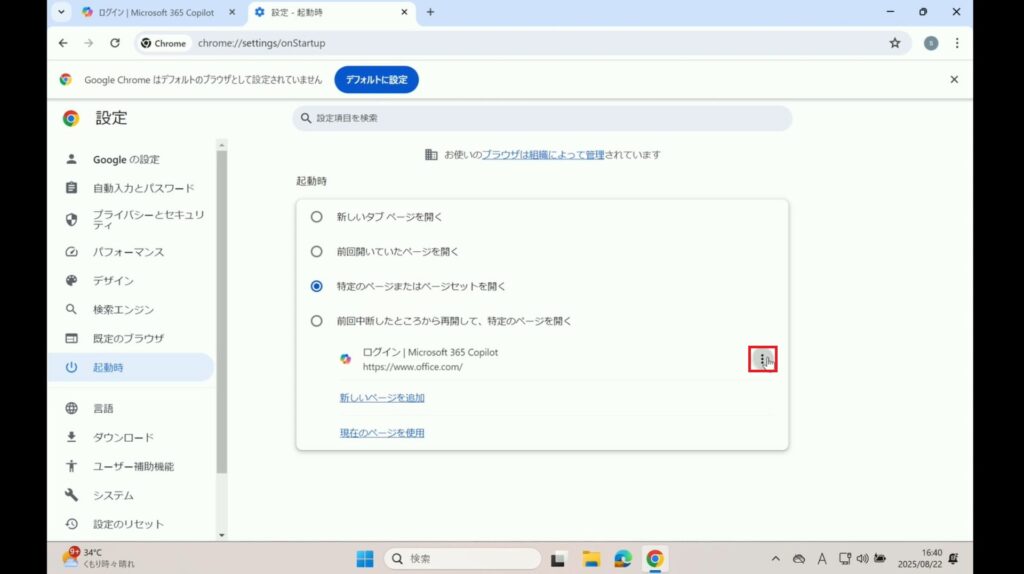This screenshot has width=1024, height=574.
Task: Bookmark this page with the star icon
Action: (x=895, y=43)
